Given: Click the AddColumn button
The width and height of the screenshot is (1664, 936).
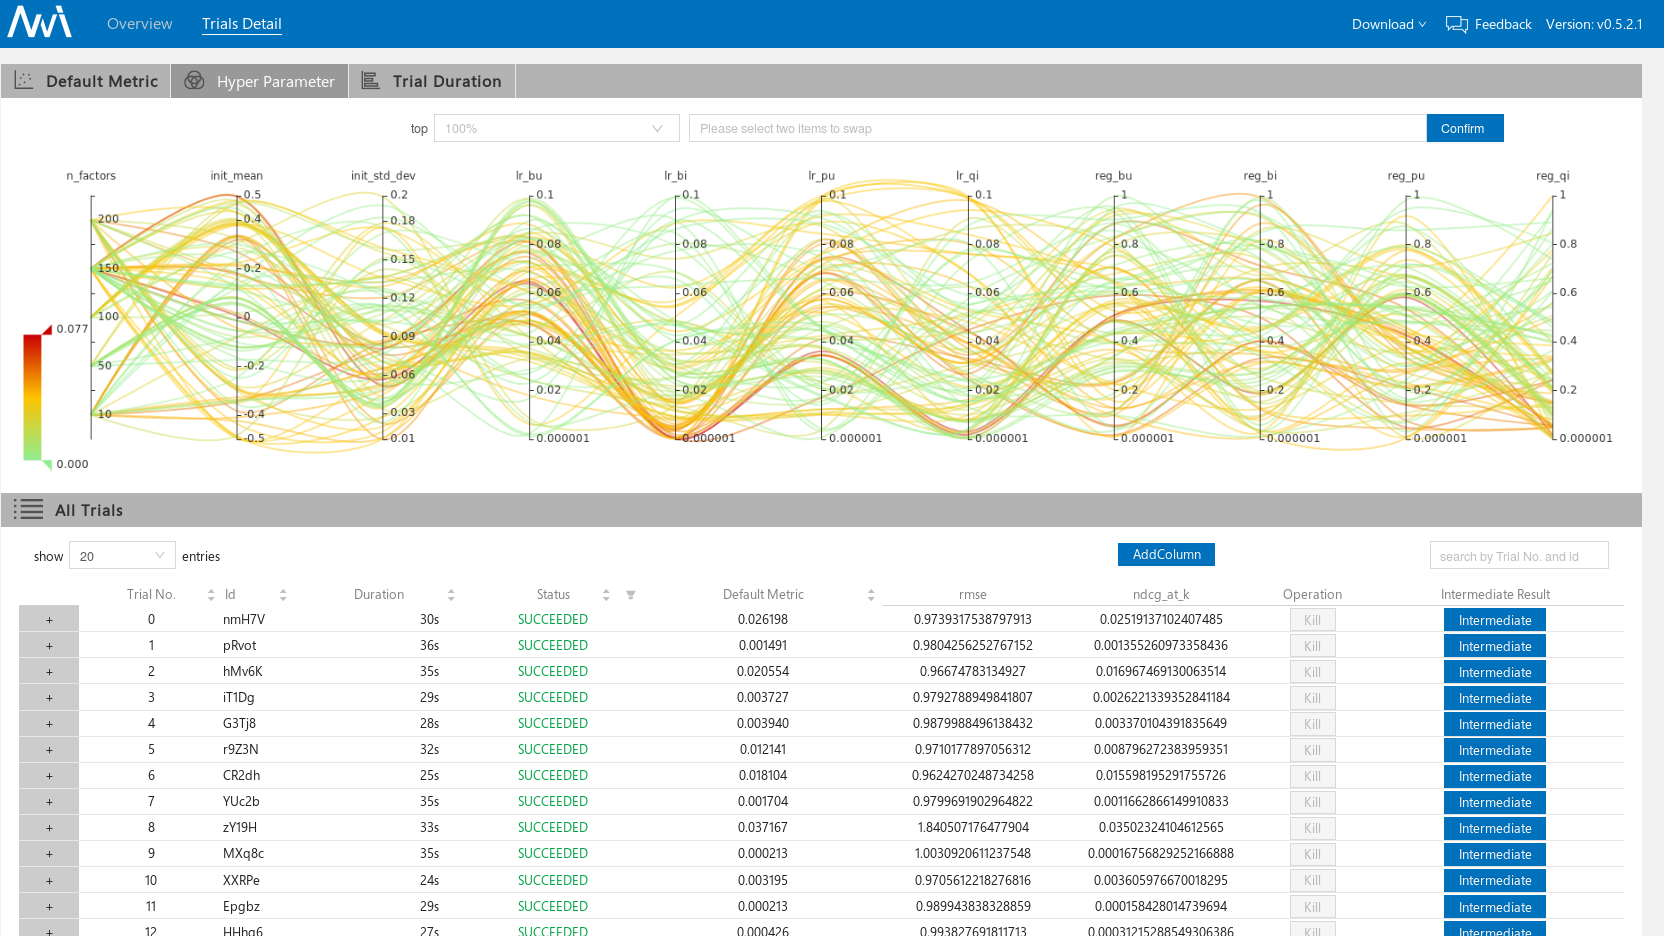Looking at the screenshot, I should [x=1166, y=554].
